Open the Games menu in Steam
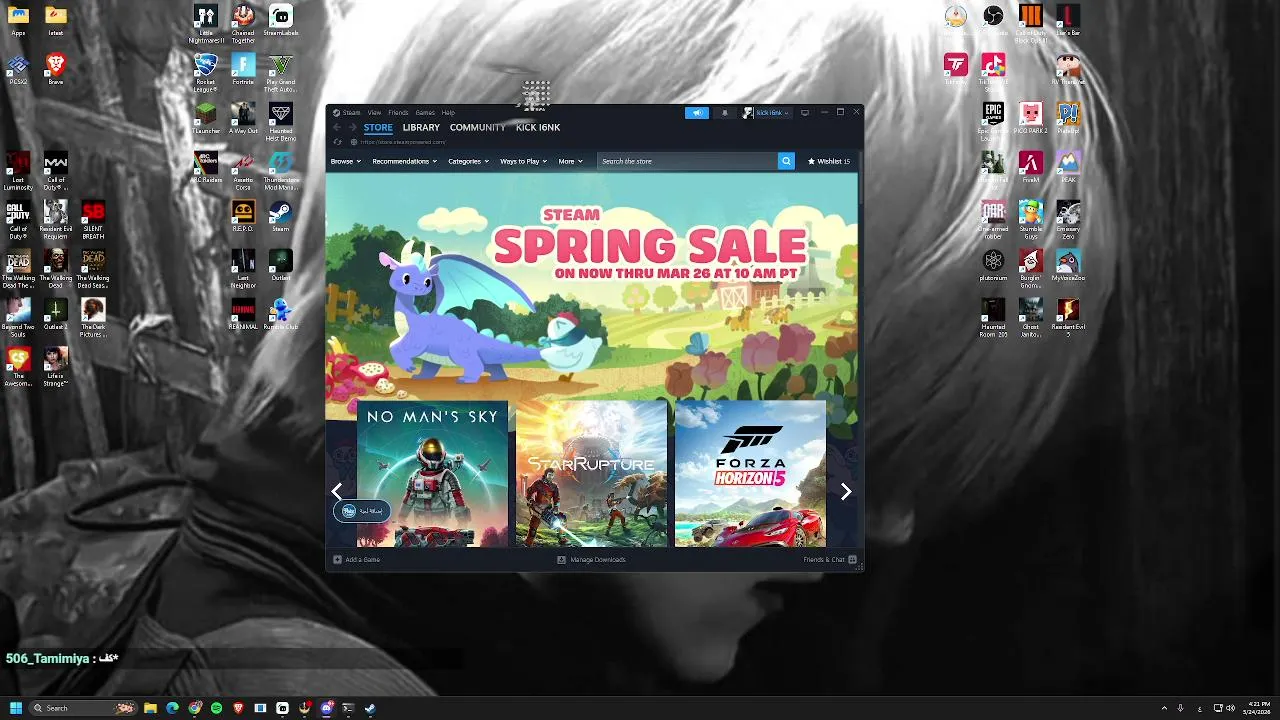This screenshot has width=1280, height=720. 425,113
